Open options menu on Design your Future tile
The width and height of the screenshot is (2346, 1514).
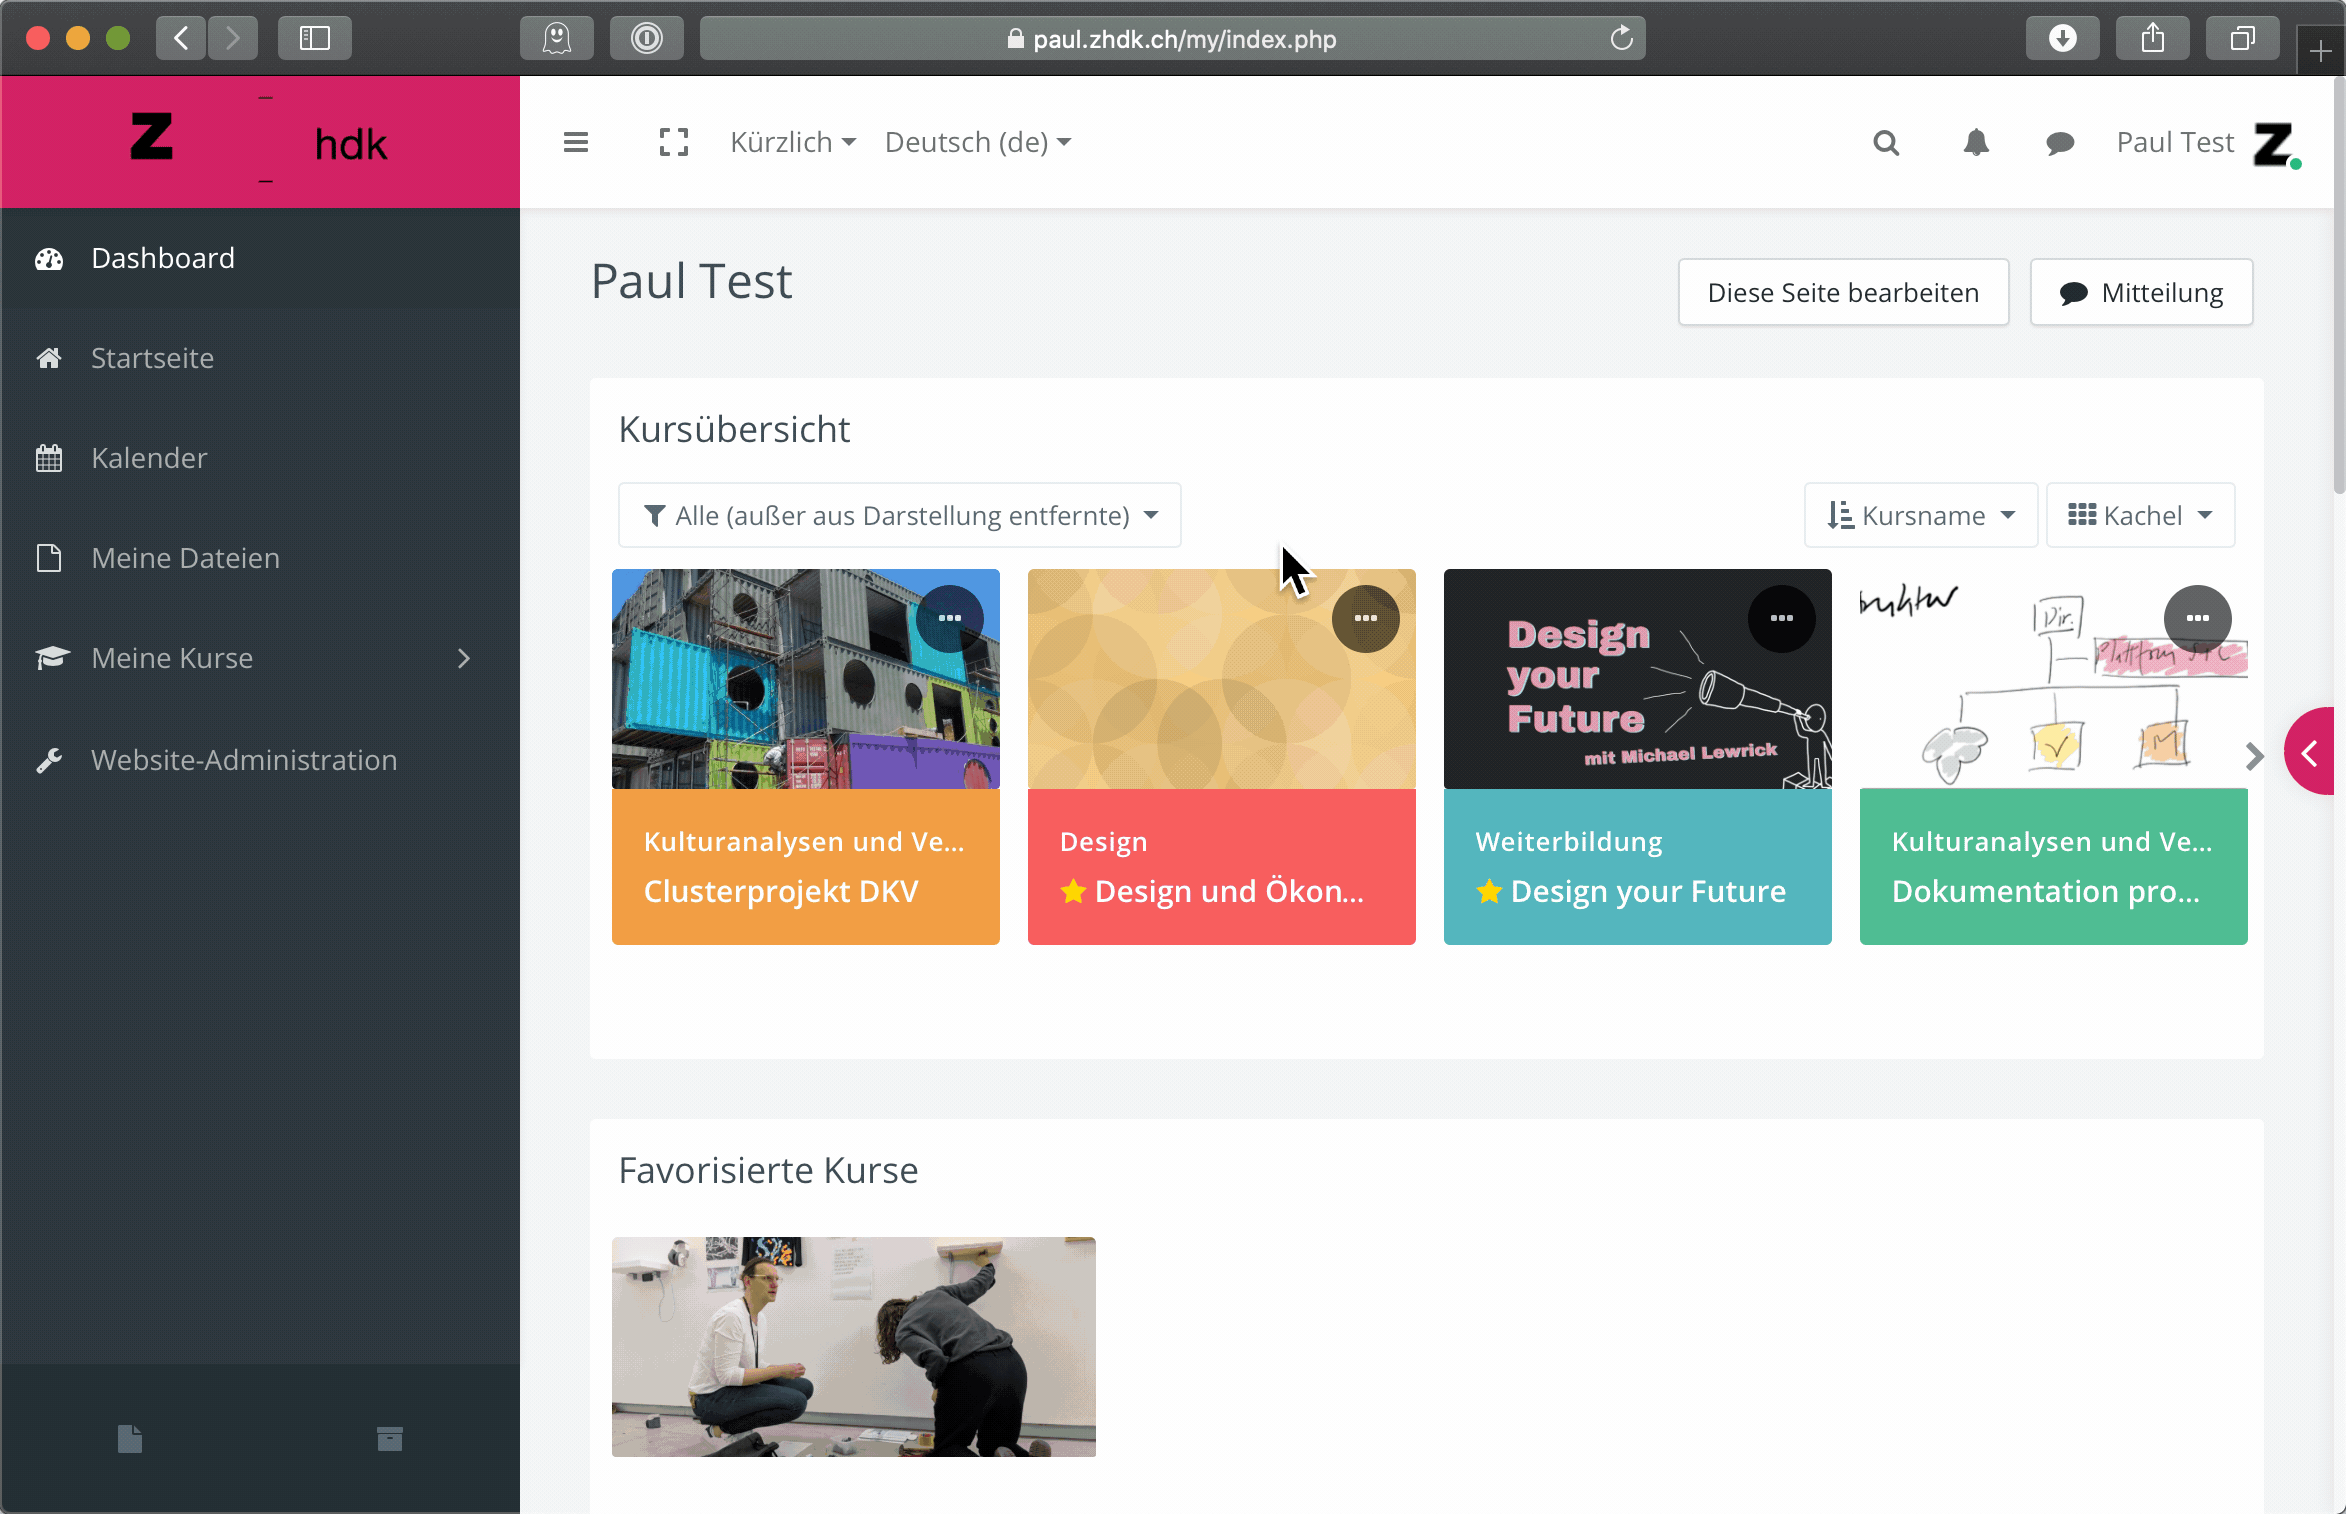point(1781,618)
